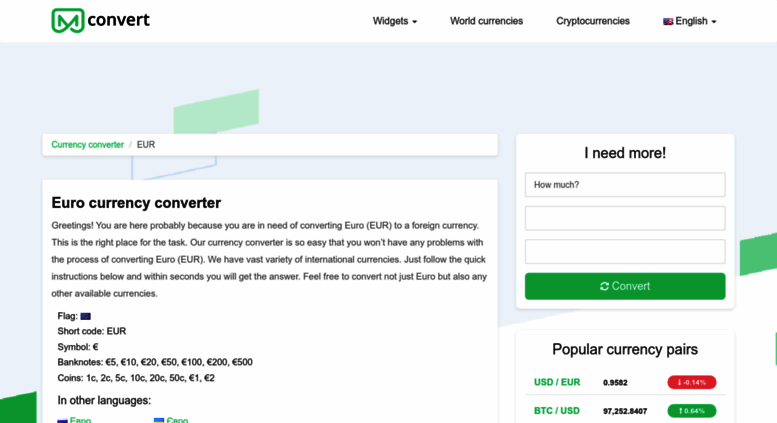Focus the How much? amount field
The height and width of the screenshot is (423, 777).
[x=625, y=185]
